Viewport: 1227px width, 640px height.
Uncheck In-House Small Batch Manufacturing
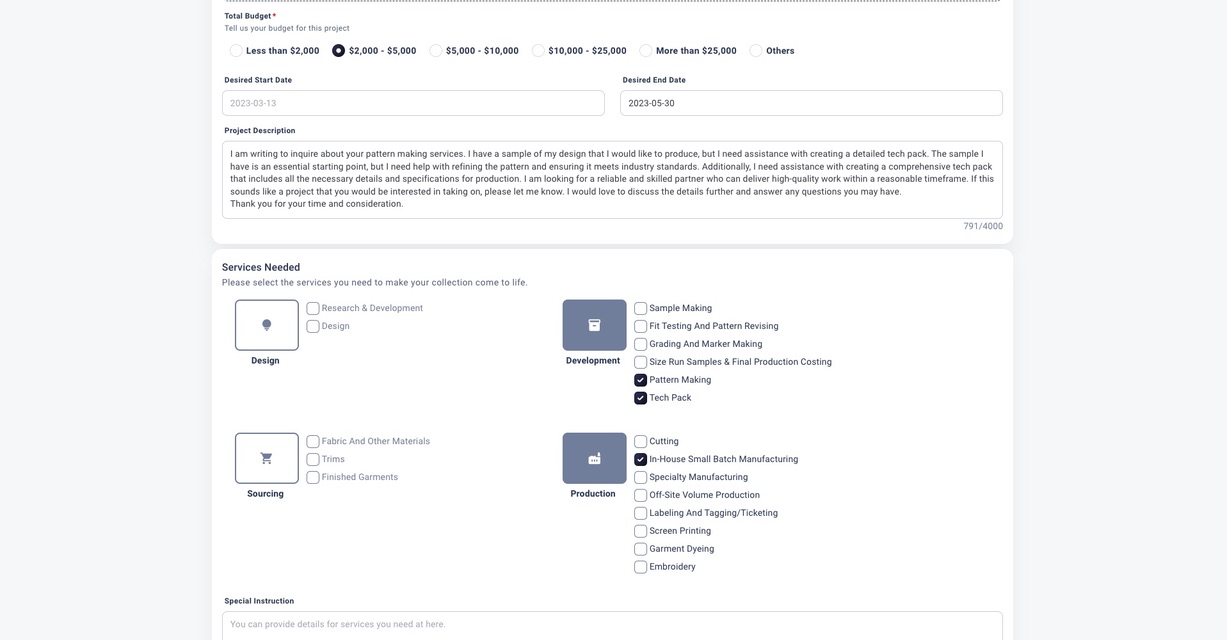point(641,460)
